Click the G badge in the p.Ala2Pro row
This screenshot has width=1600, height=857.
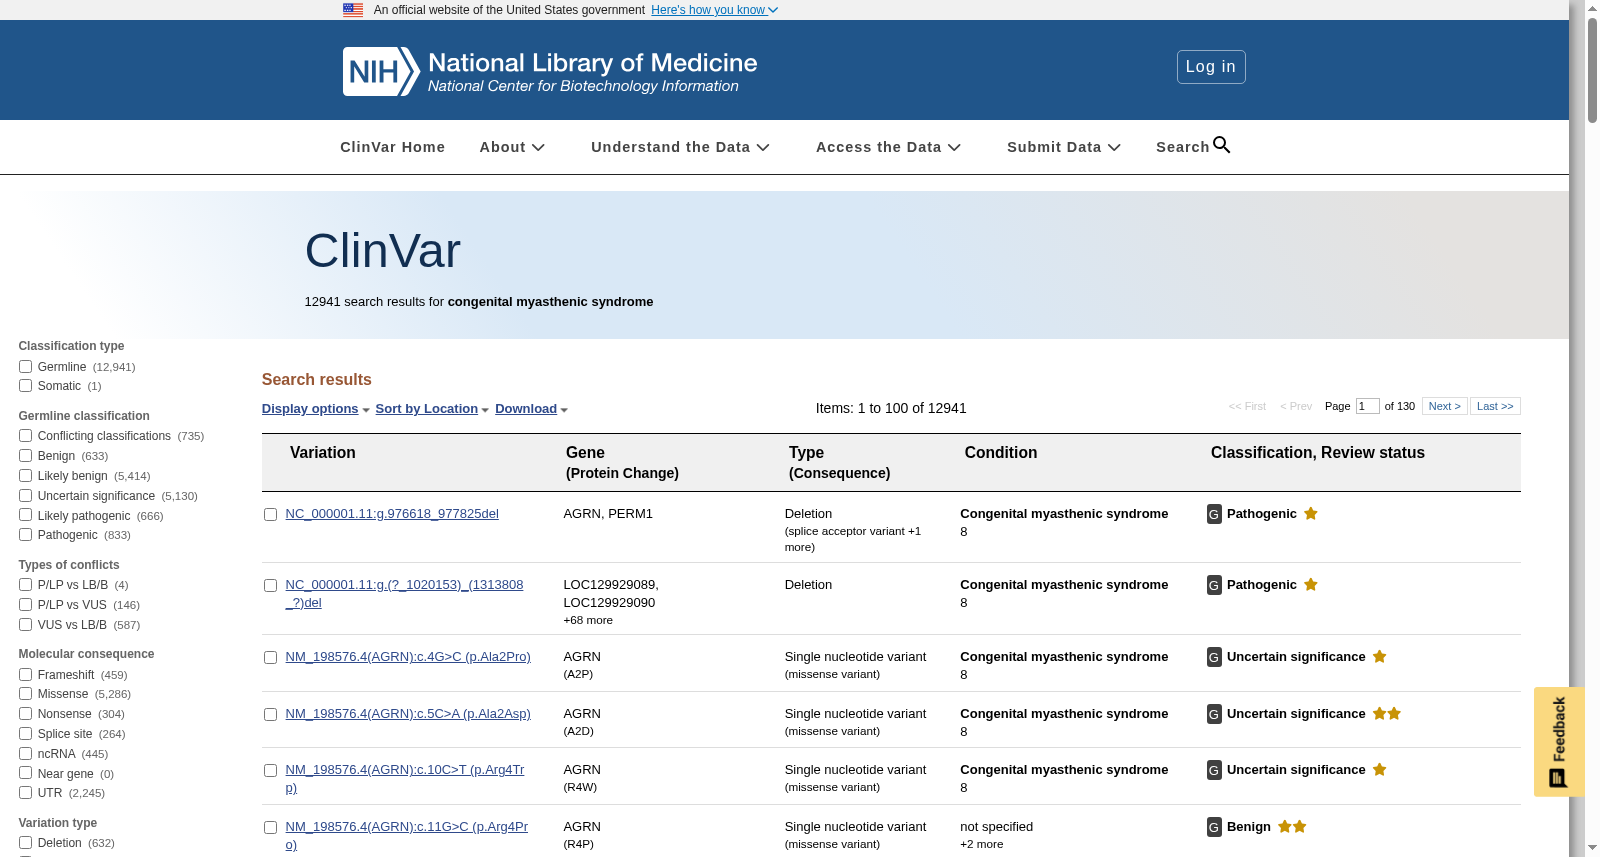[1214, 657]
